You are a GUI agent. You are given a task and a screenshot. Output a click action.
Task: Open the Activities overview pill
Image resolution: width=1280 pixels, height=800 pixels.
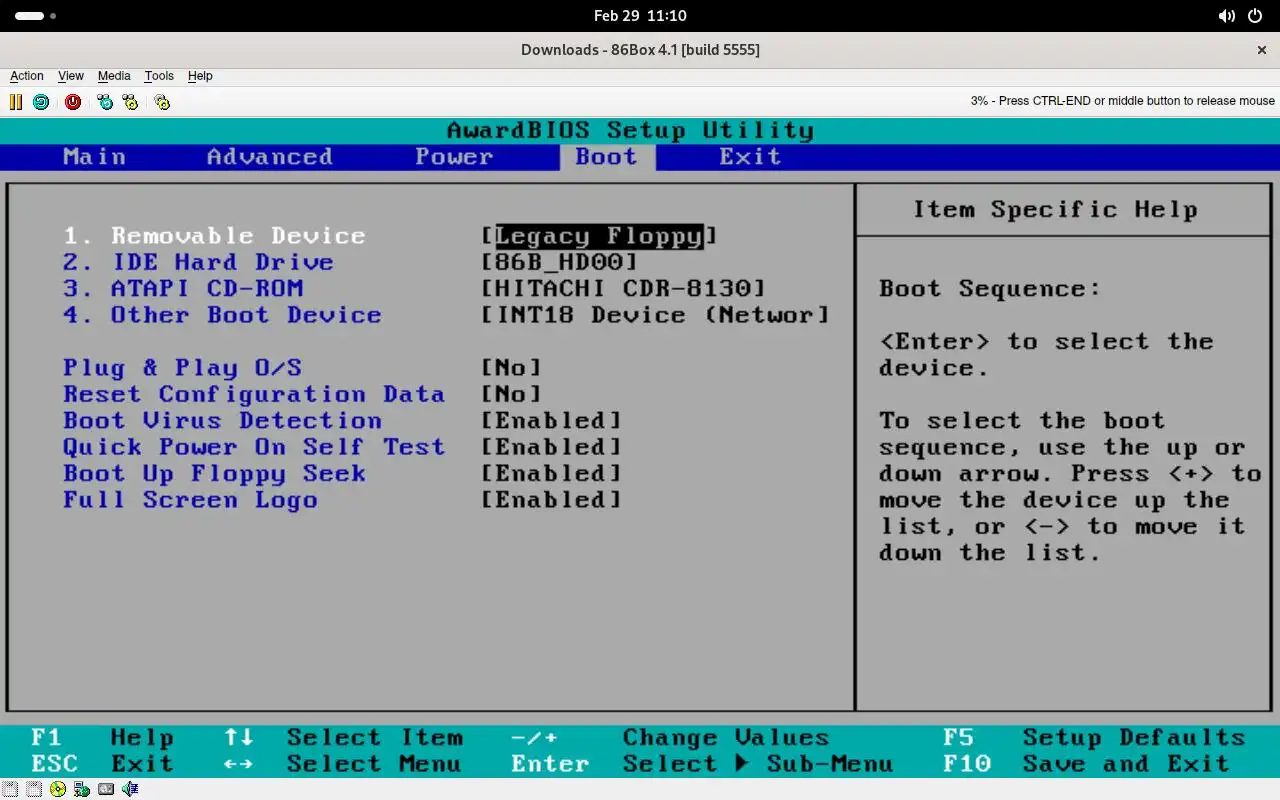pos(35,16)
